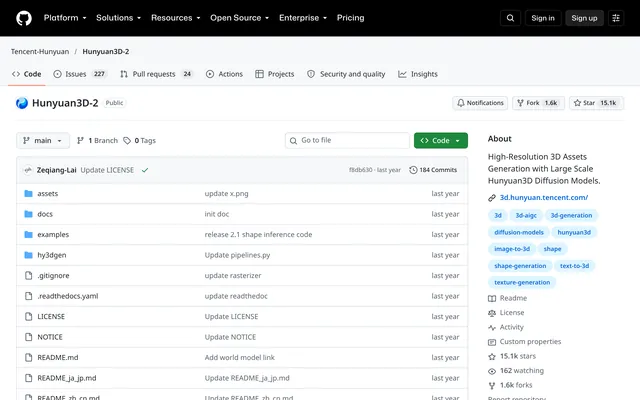Open the 184 Commits history icon
Image resolution: width=640 pixels, height=400 pixels.
coord(413,170)
